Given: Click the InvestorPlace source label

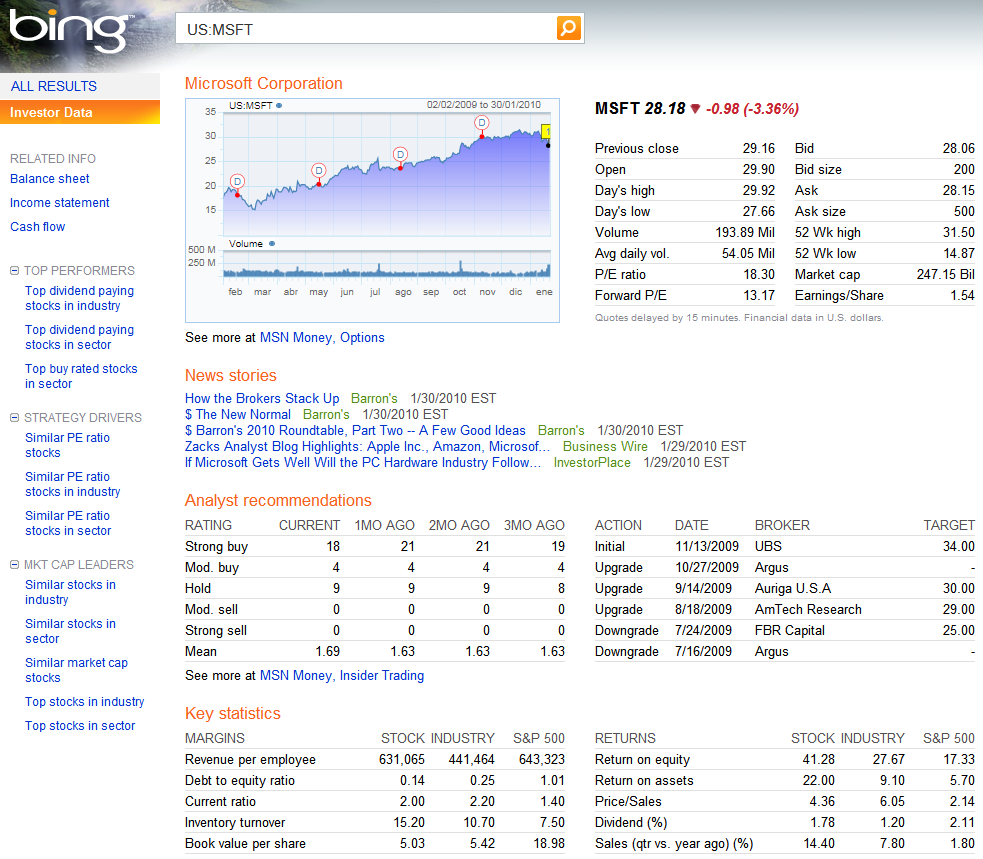Looking at the screenshot, I should click(592, 462).
